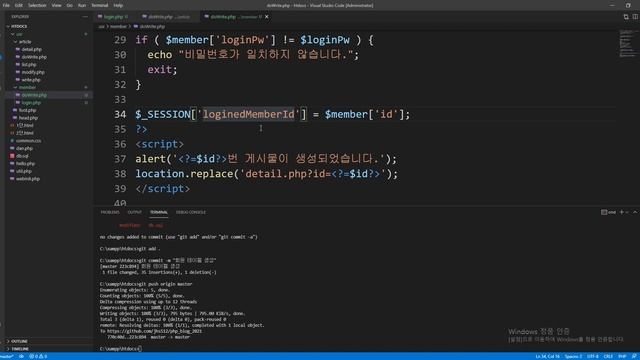Show the Problems panel tab
This screenshot has width=640, height=360.
click(110, 212)
